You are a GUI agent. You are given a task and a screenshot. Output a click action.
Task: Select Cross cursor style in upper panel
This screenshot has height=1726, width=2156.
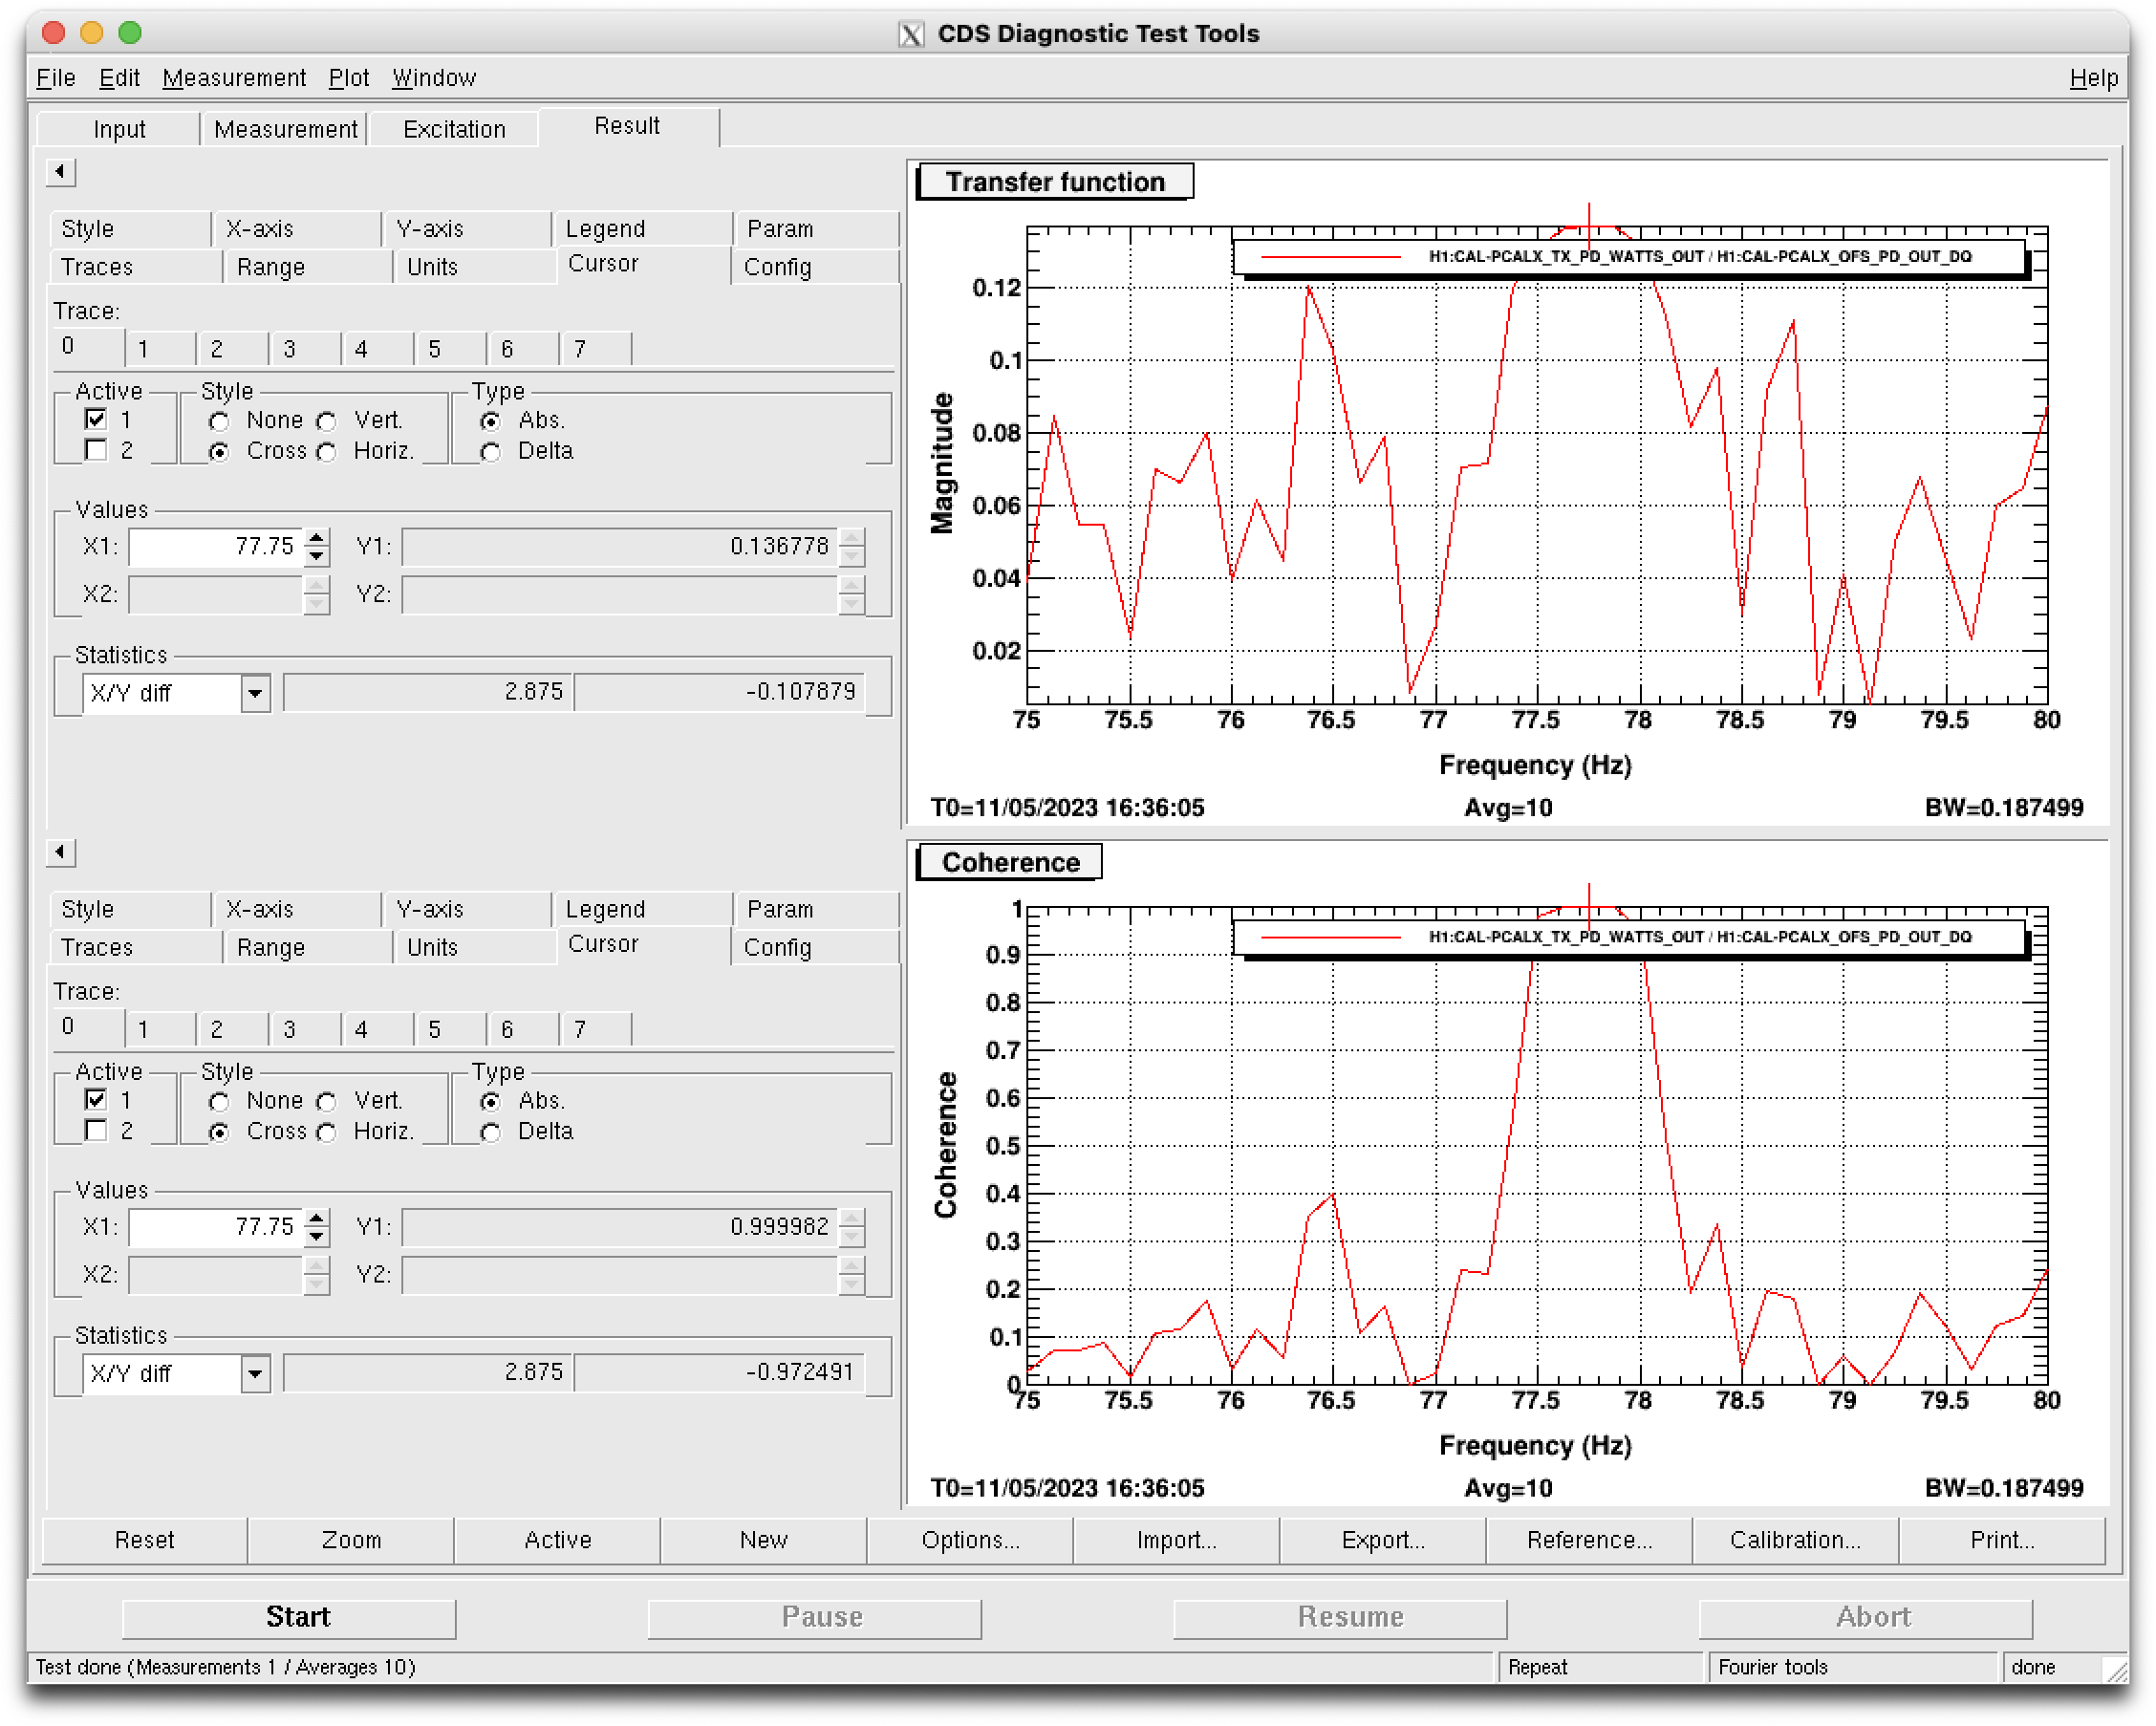coord(219,452)
